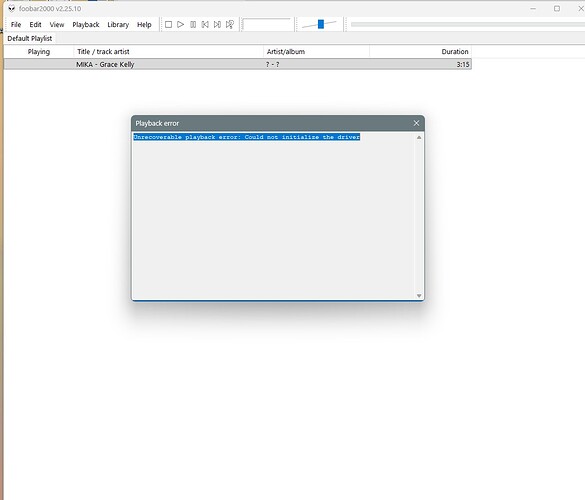This screenshot has height=500, width=585.
Task: Open the Help menu
Action: (x=144, y=25)
